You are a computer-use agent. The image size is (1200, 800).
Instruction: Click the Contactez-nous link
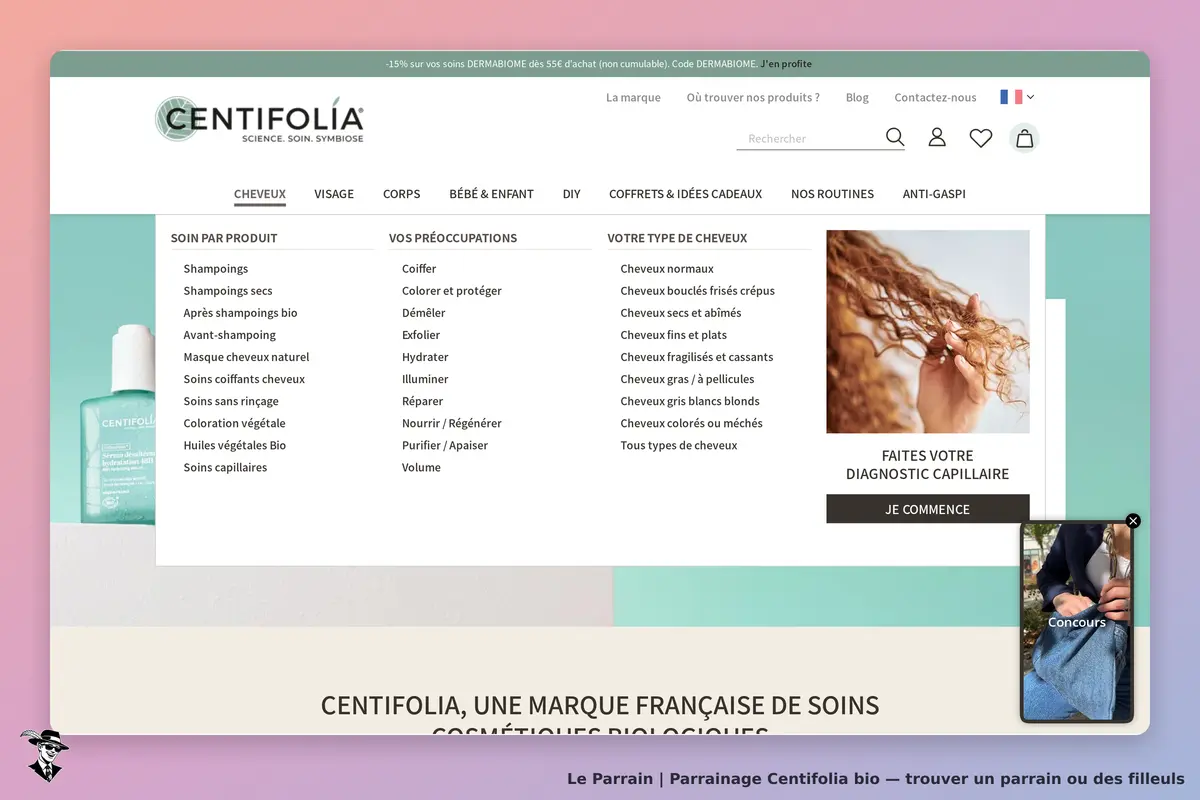[935, 97]
